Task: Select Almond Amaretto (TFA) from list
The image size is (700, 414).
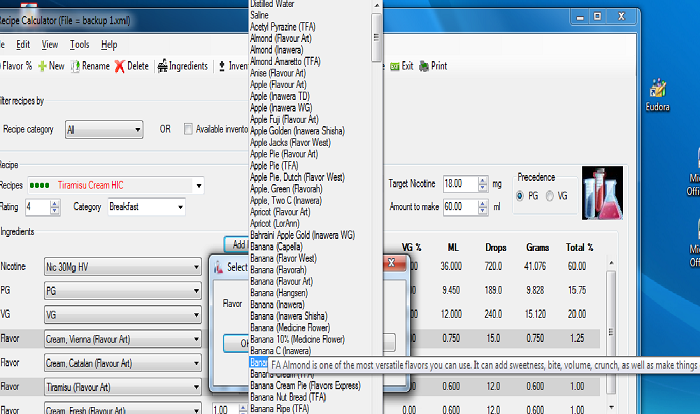Action: 285,62
